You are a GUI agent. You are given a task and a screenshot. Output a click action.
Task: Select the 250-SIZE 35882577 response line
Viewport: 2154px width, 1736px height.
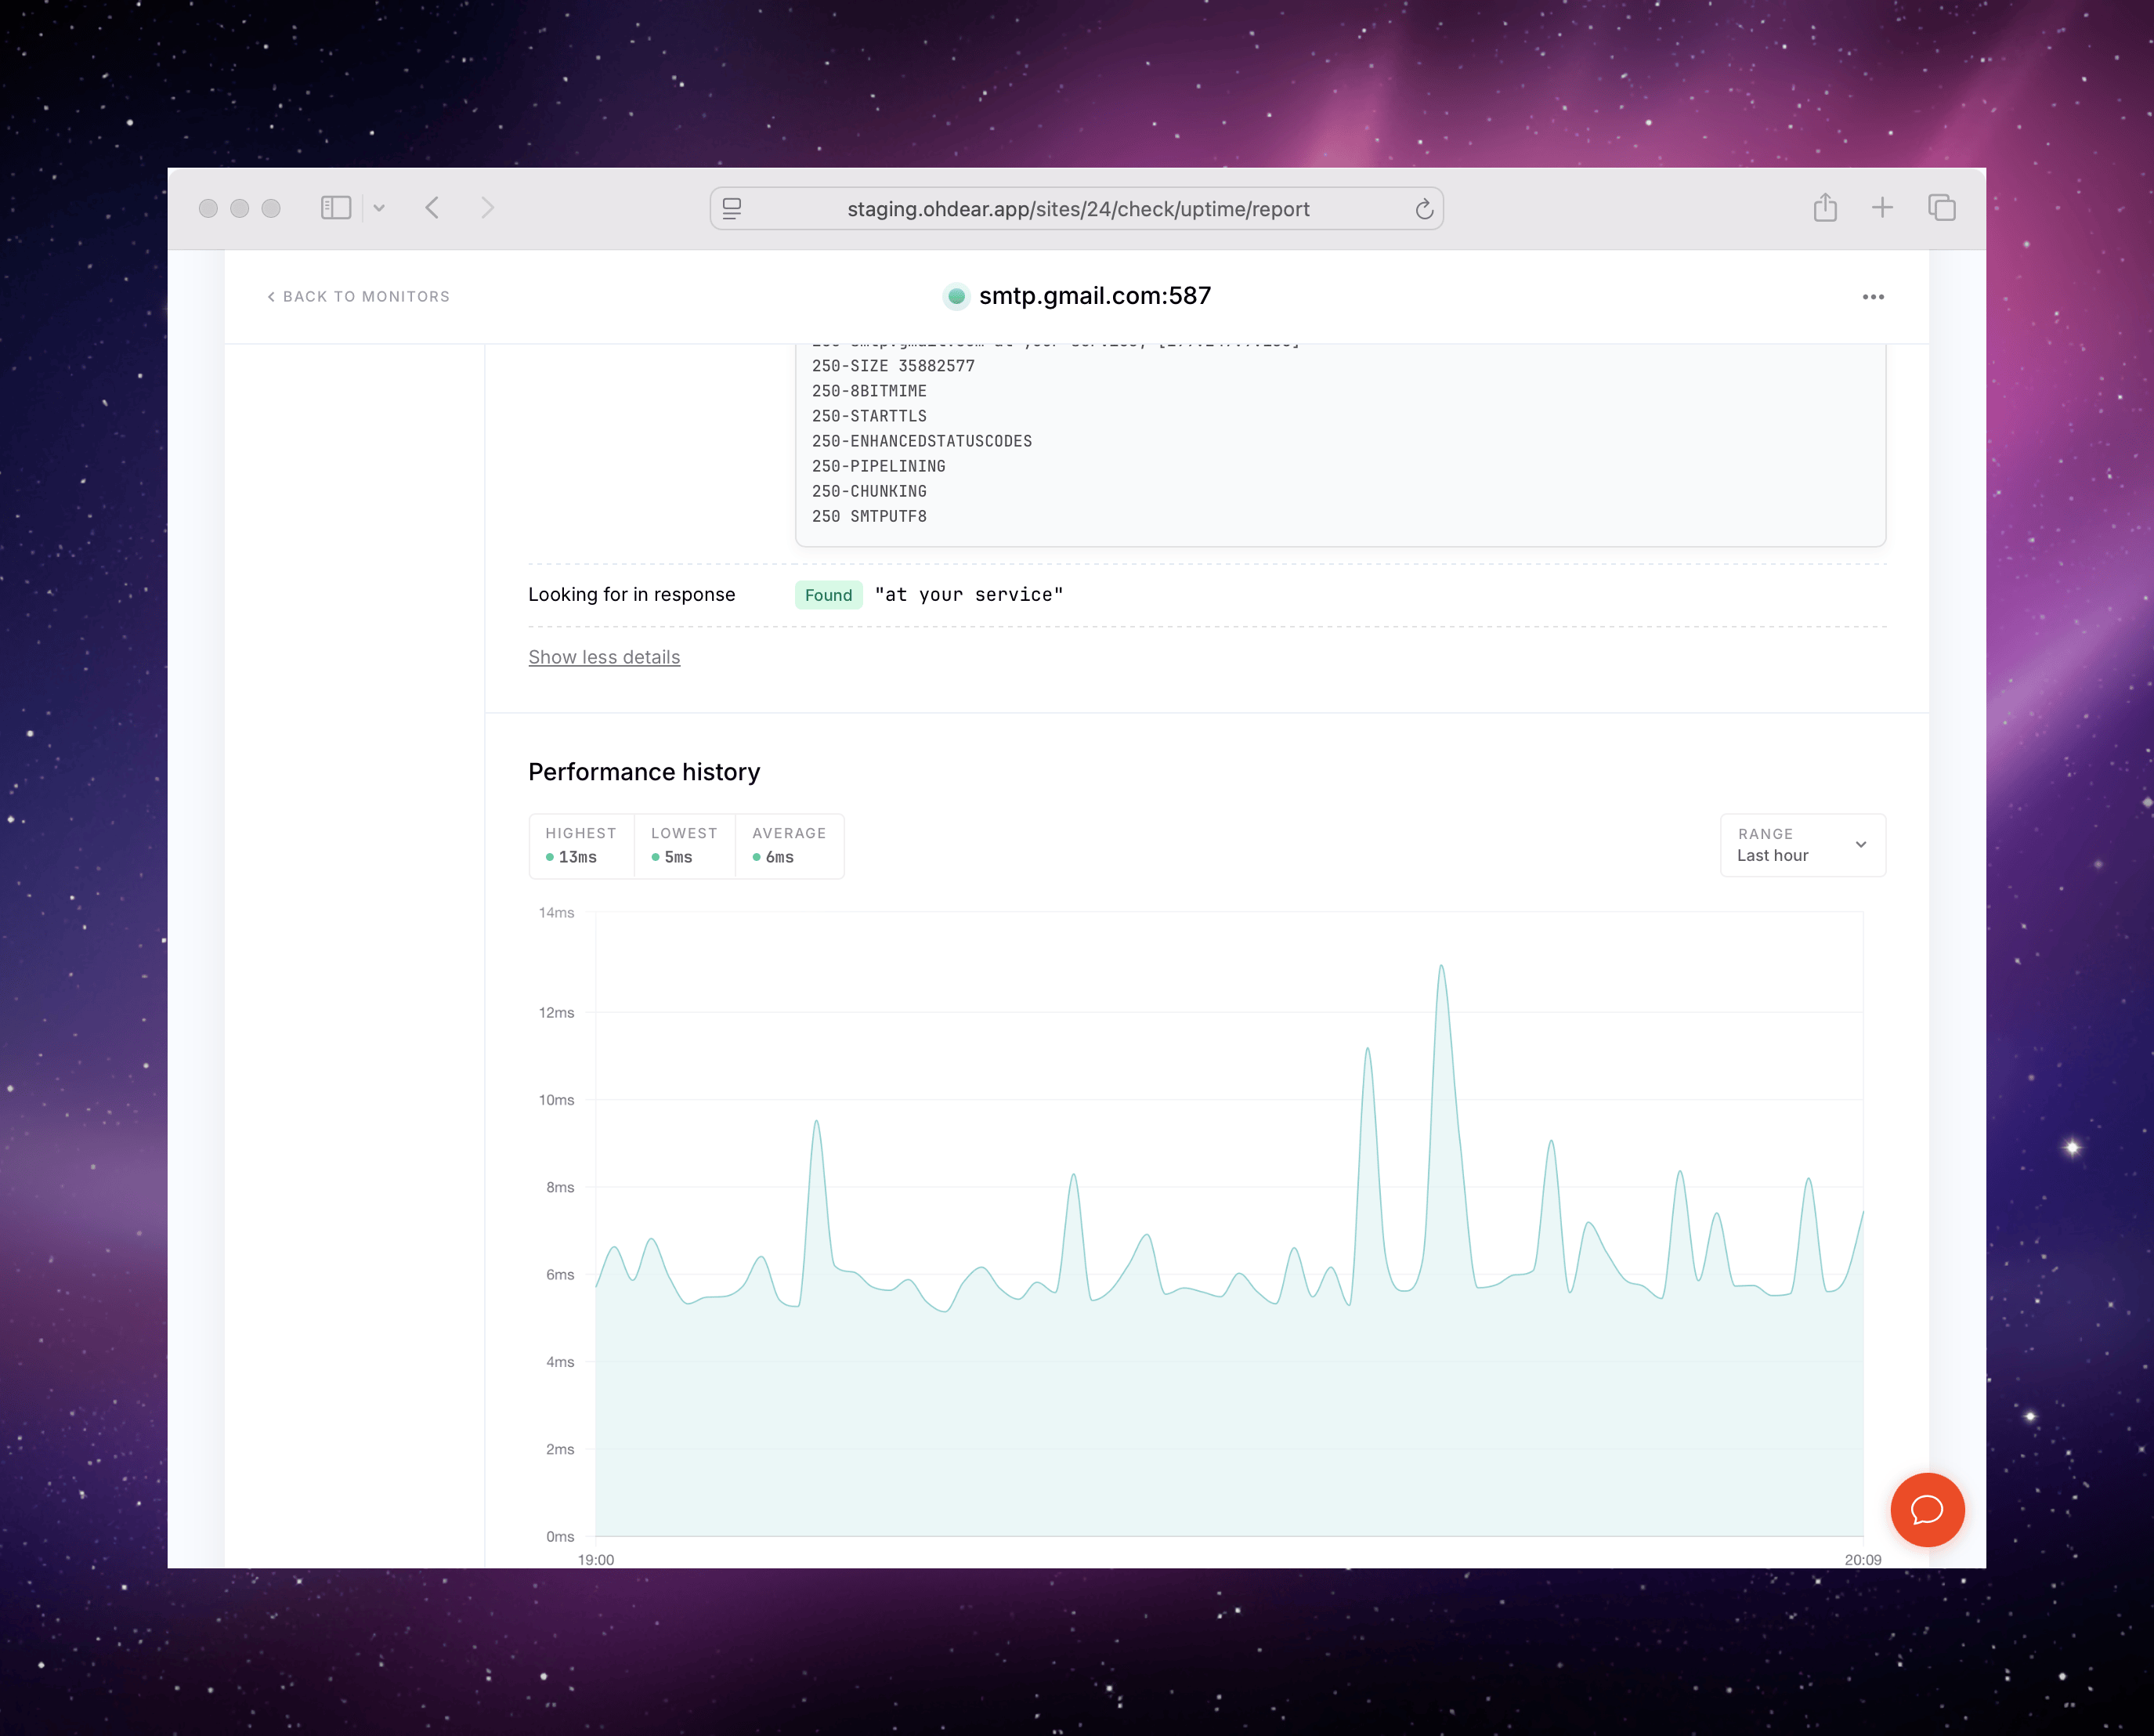tap(893, 366)
